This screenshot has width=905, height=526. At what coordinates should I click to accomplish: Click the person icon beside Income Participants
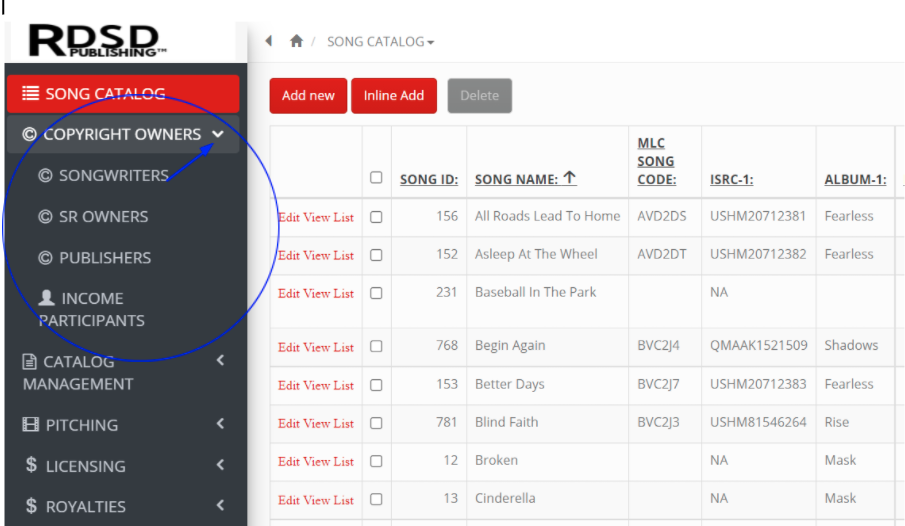point(46,298)
